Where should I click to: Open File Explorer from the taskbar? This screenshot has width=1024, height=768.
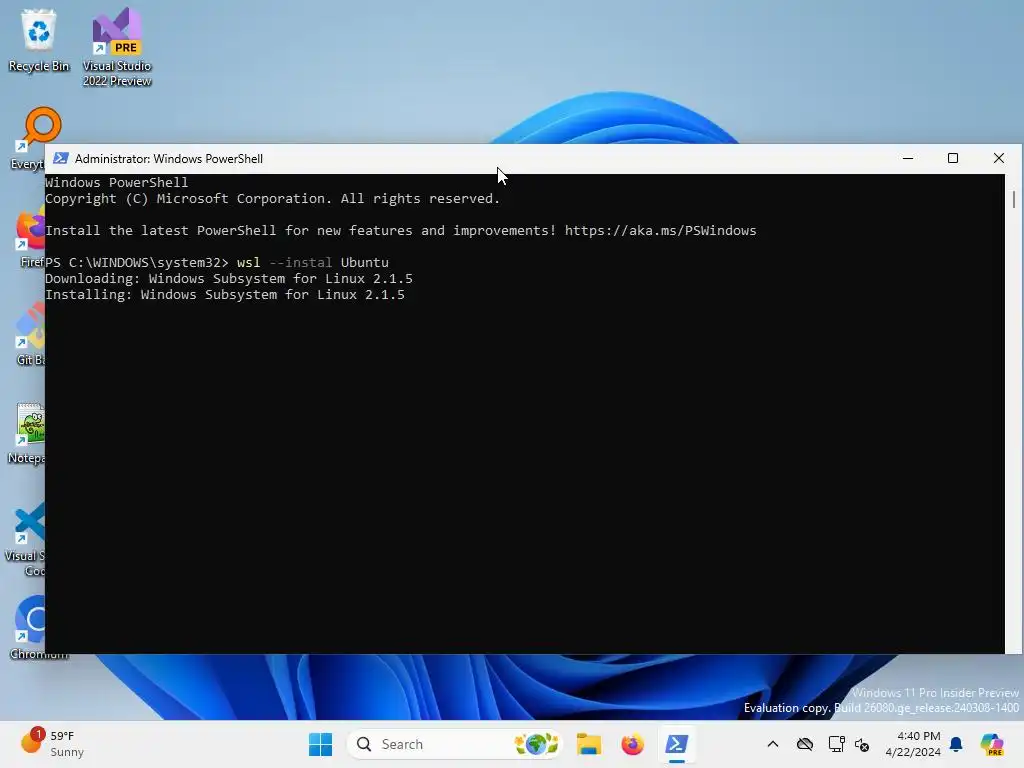(x=588, y=744)
